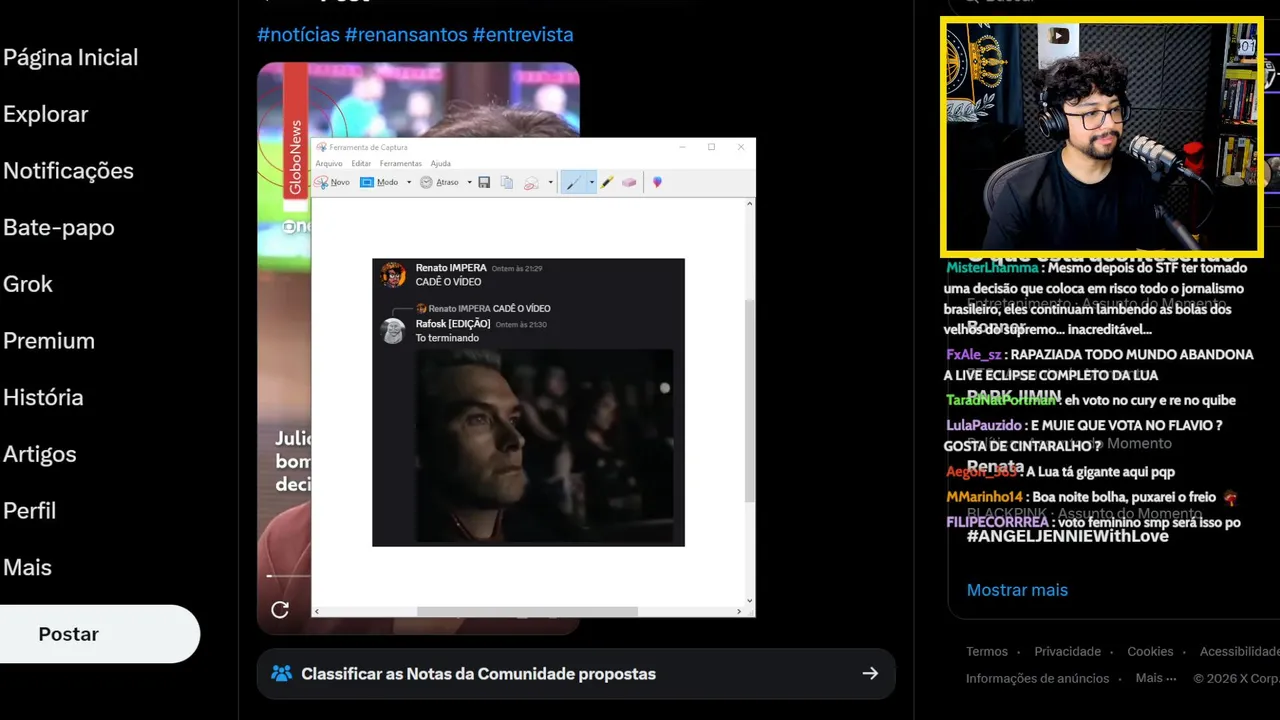Screen dimensions: 1280x720
Task: Click the YouTube icon on the webcam overlay
Action: pyautogui.click(x=1059, y=36)
